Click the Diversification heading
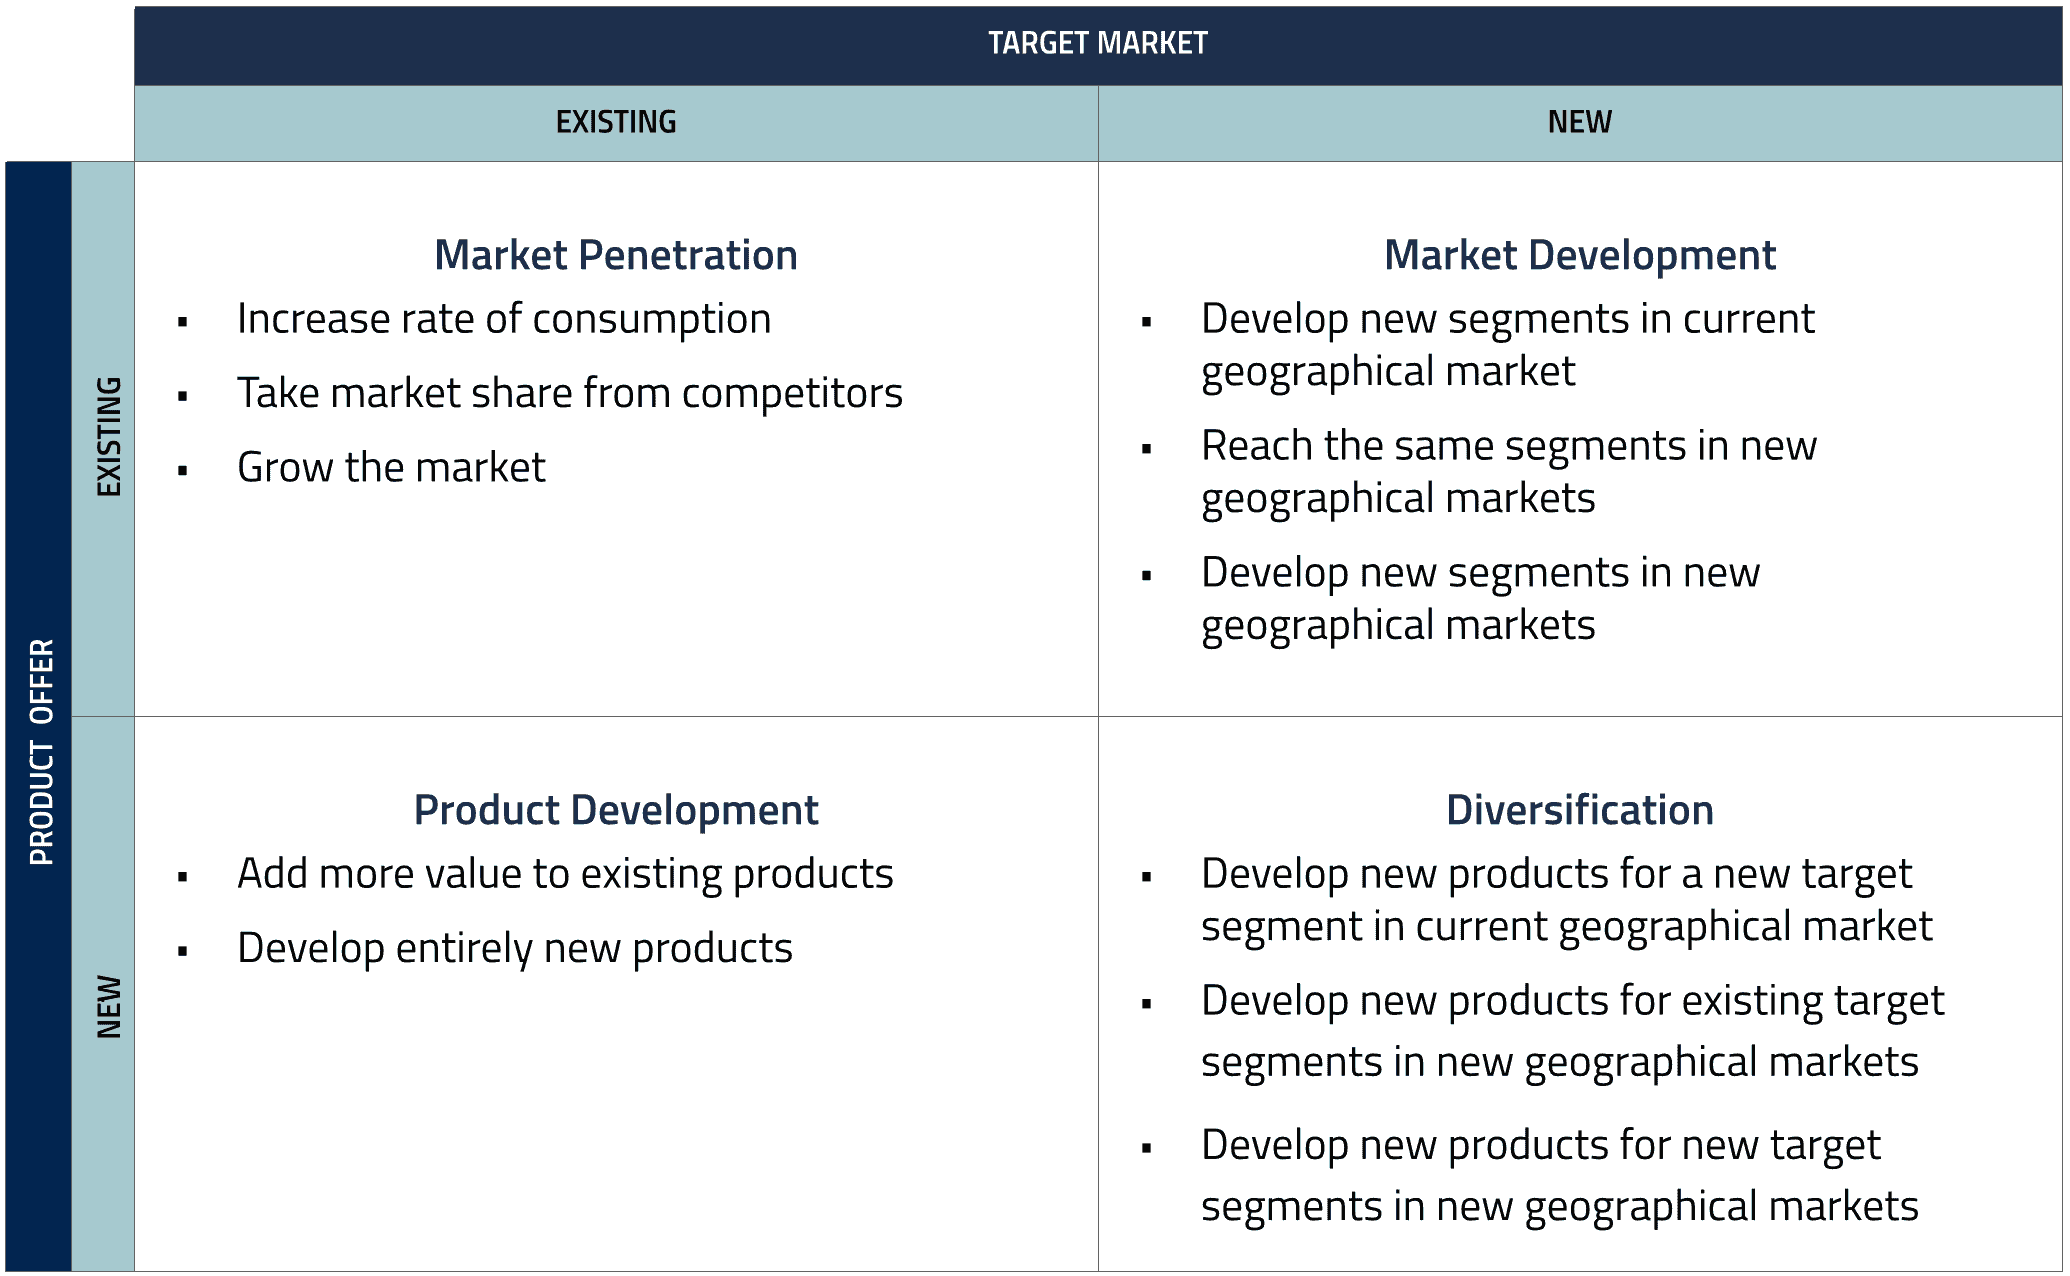2070x1276 pixels. pyautogui.click(x=1580, y=810)
